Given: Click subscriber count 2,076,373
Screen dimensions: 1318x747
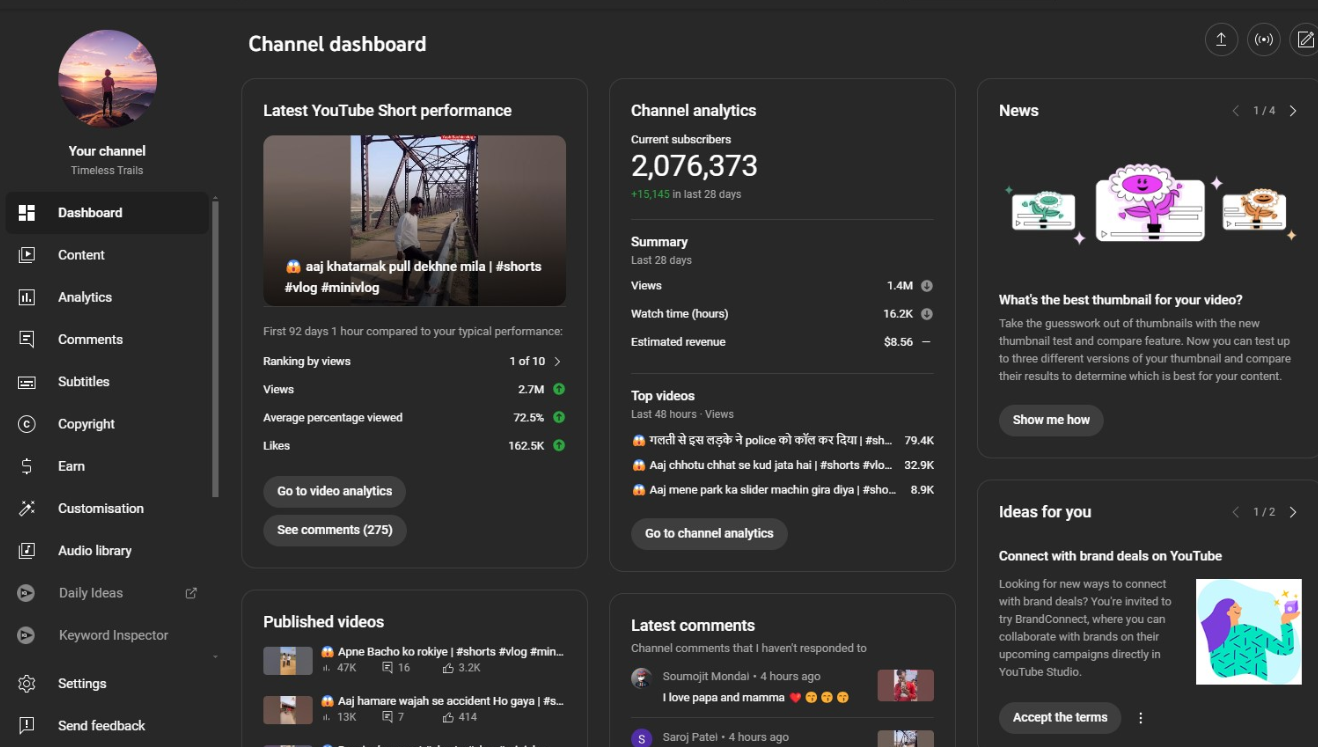Looking at the screenshot, I should 694,166.
